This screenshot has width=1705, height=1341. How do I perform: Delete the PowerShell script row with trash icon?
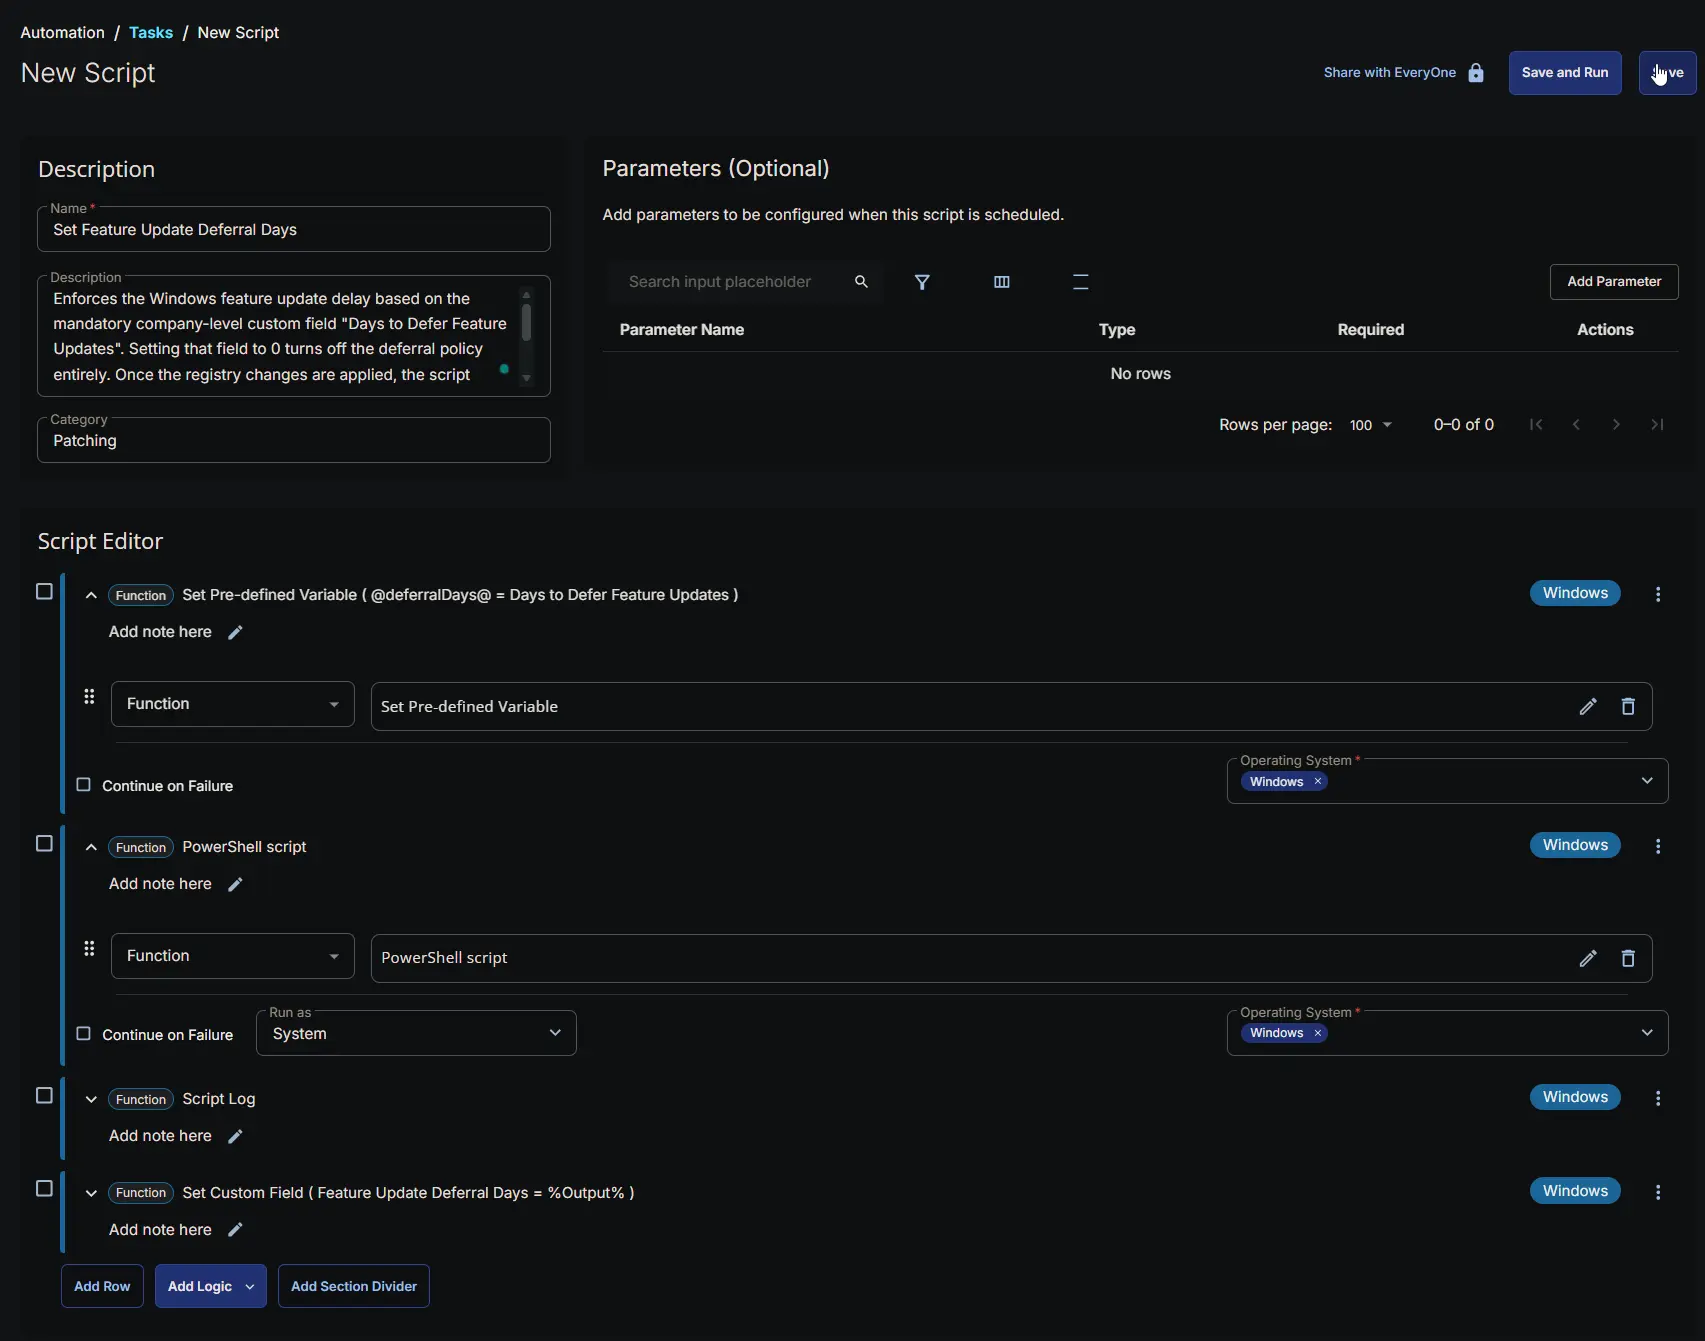click(1627, 958)
